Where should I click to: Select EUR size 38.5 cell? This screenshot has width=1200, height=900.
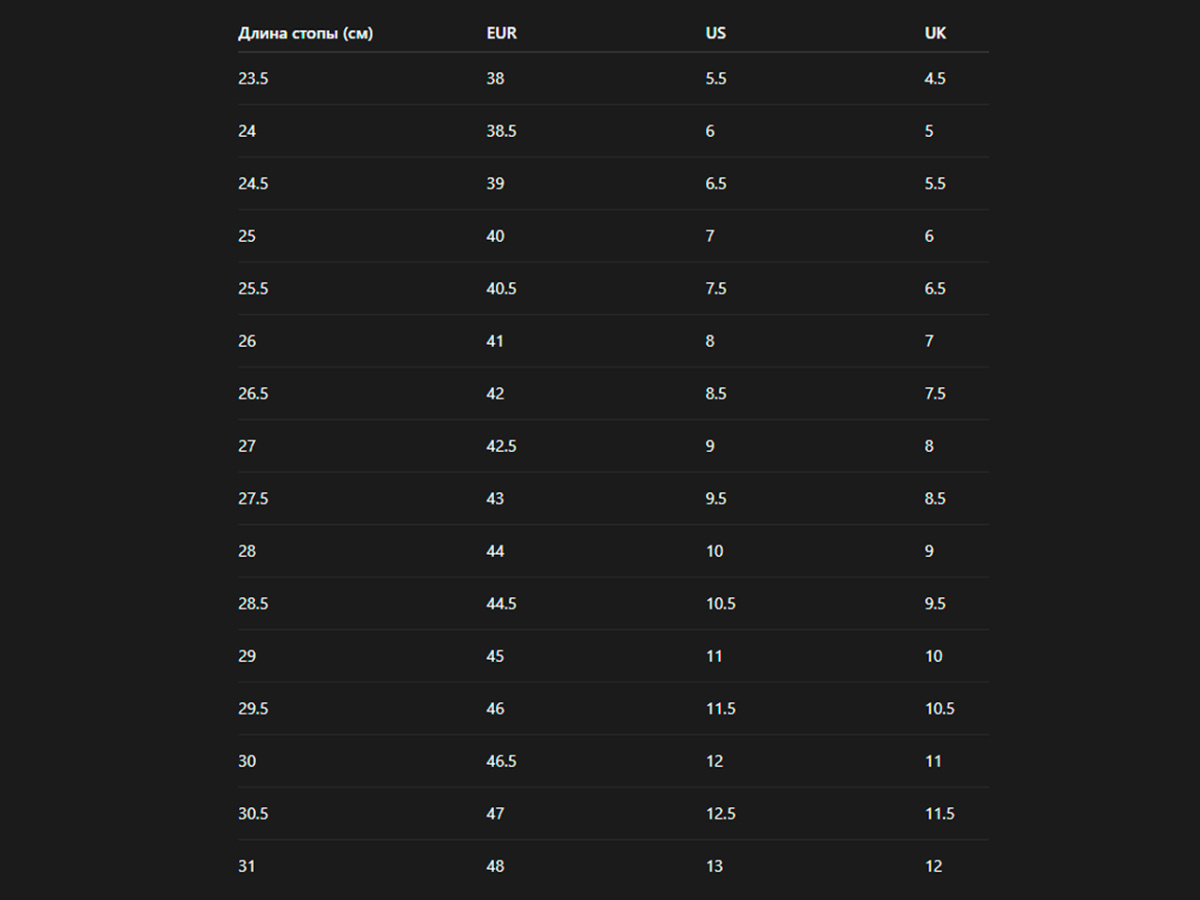pos(501,131)
